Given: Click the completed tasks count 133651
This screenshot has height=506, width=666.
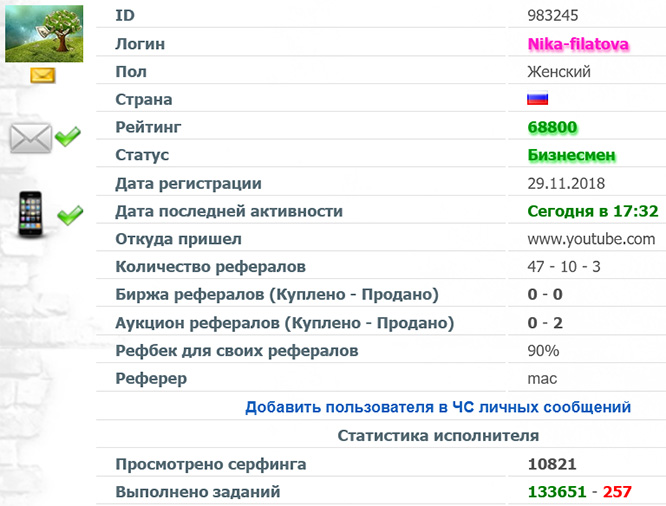Looking at the screenshot, I should click(558, 491).
